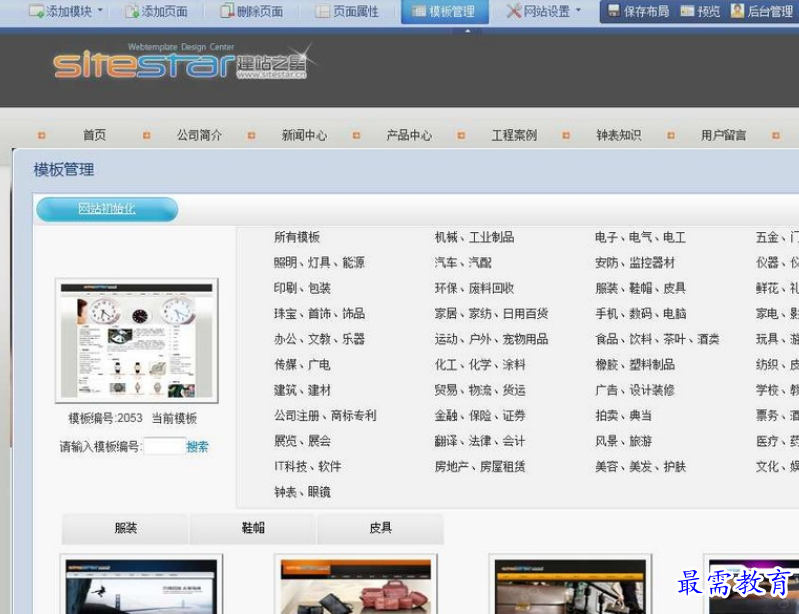Open 钟表知识 navigation item

coord(619,135)
